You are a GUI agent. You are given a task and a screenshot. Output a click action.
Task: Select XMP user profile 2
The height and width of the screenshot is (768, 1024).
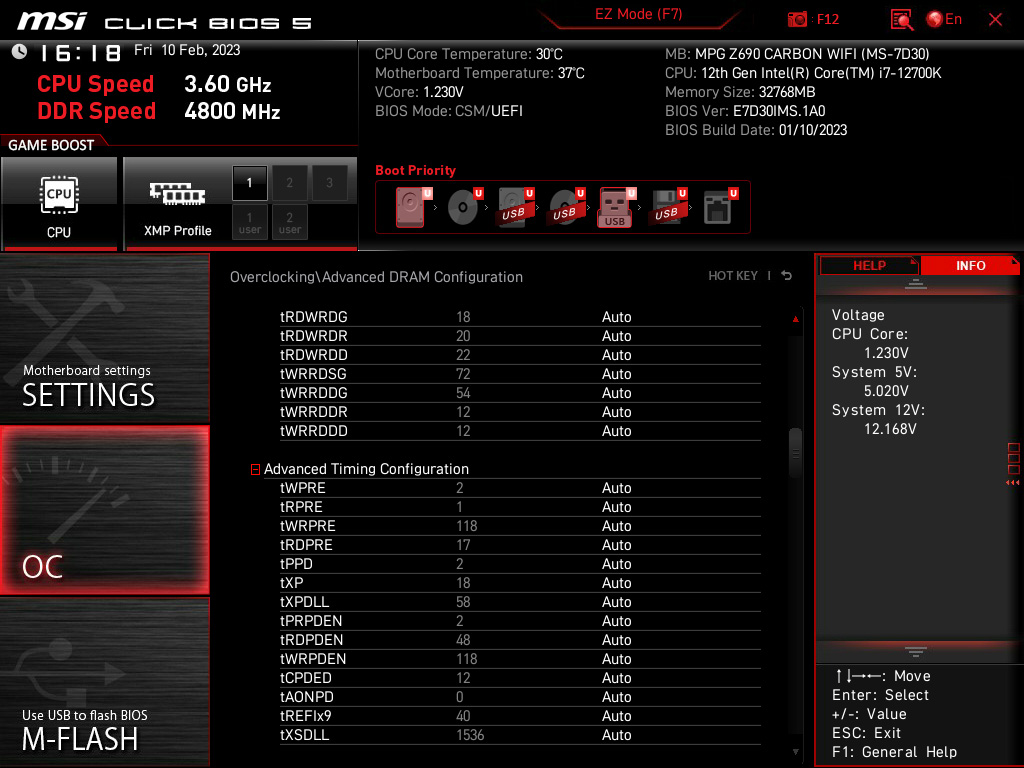(289, 222)
